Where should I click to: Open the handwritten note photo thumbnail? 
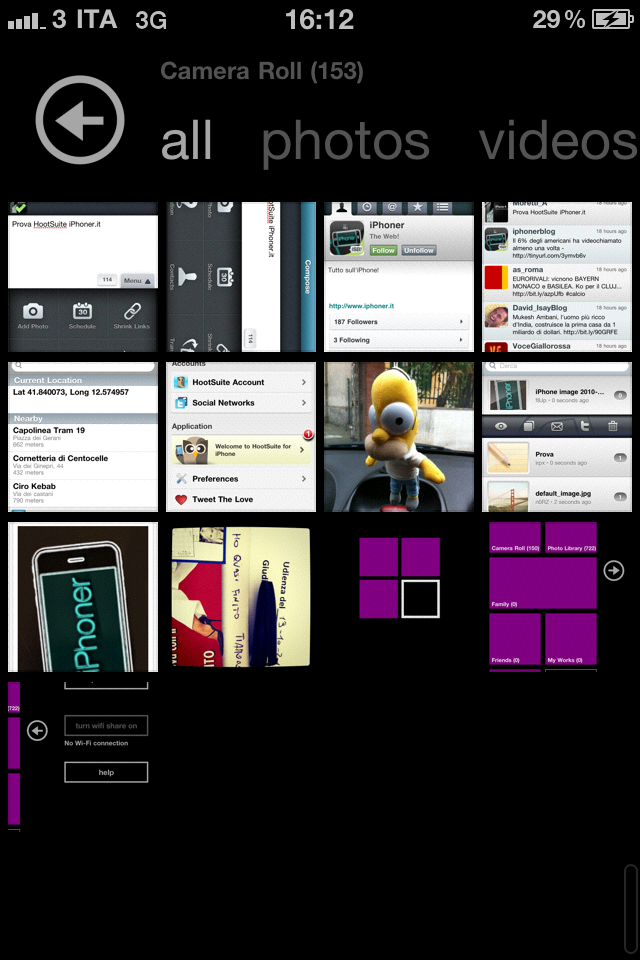241,597
